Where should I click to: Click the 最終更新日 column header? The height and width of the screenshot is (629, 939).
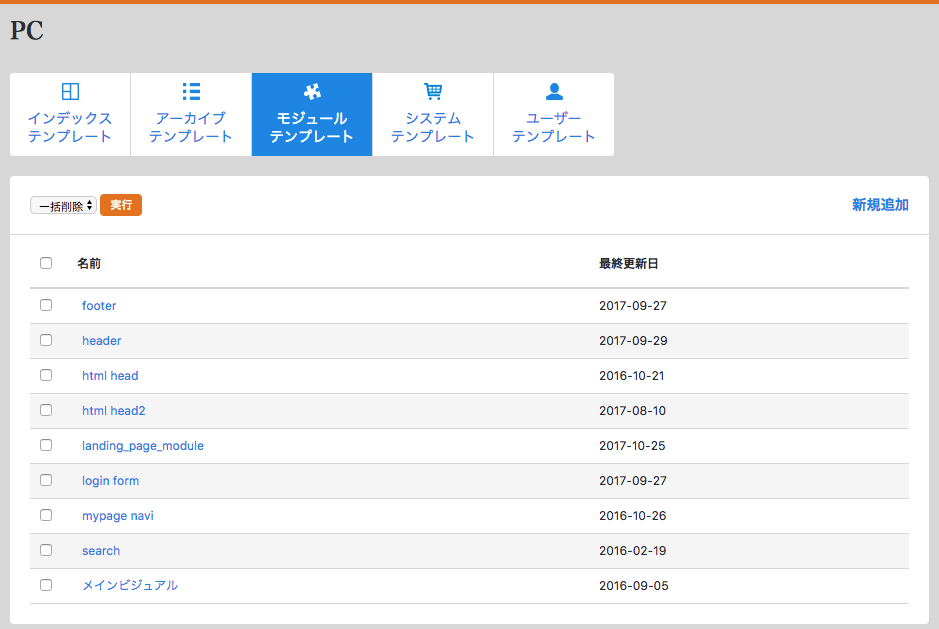point(629,264)
